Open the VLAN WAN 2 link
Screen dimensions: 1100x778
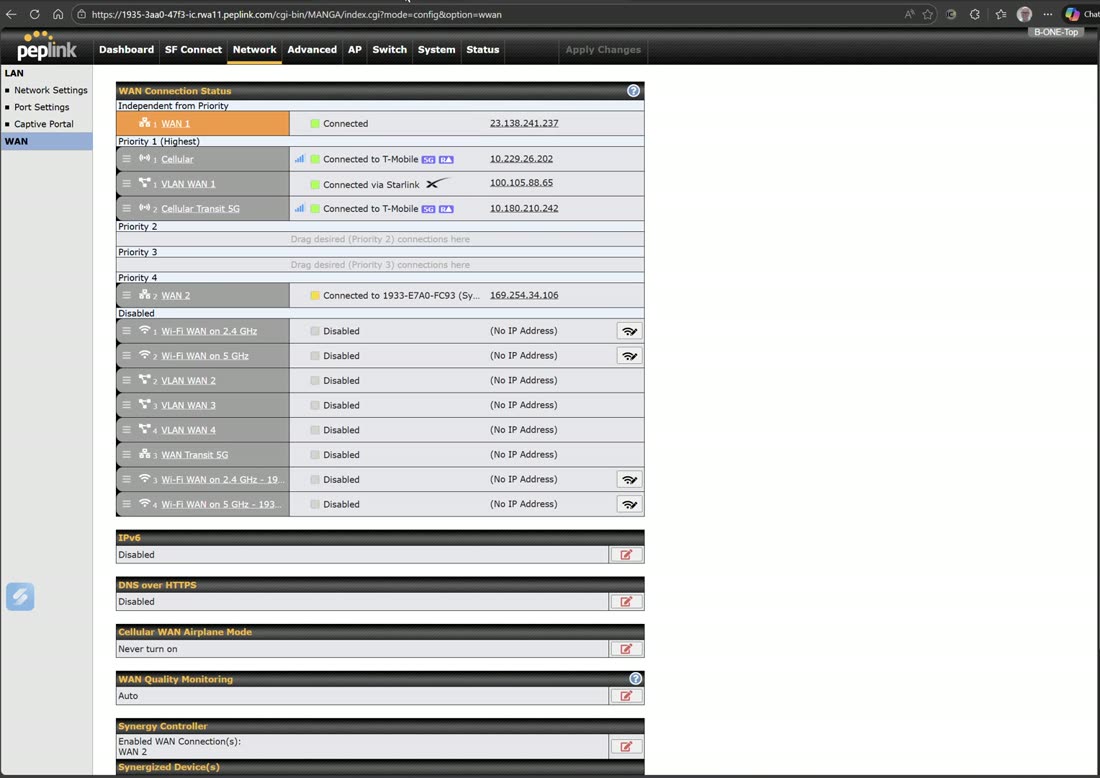188,380
